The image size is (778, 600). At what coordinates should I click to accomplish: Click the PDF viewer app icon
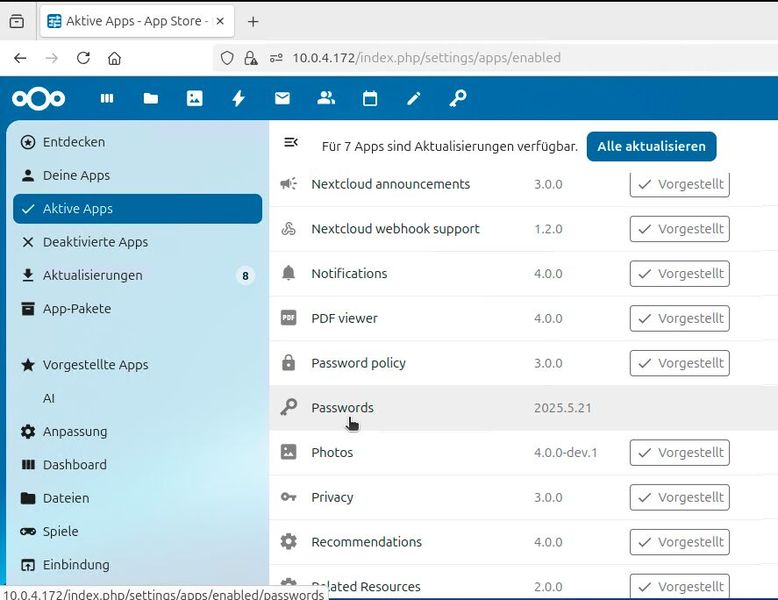pyautogui.click(x=288, y=318)
